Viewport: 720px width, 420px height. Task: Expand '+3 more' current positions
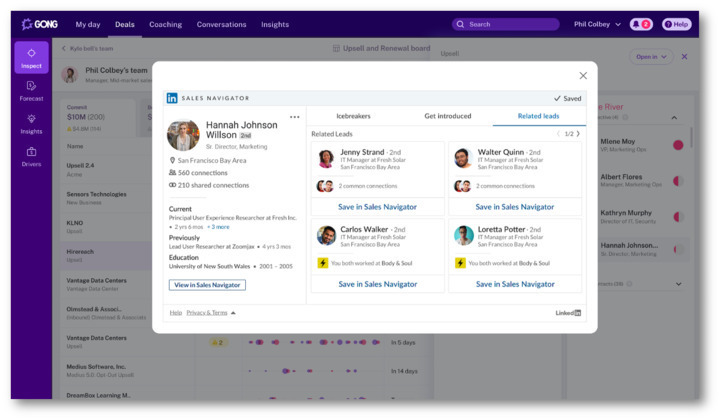(218, 227)
